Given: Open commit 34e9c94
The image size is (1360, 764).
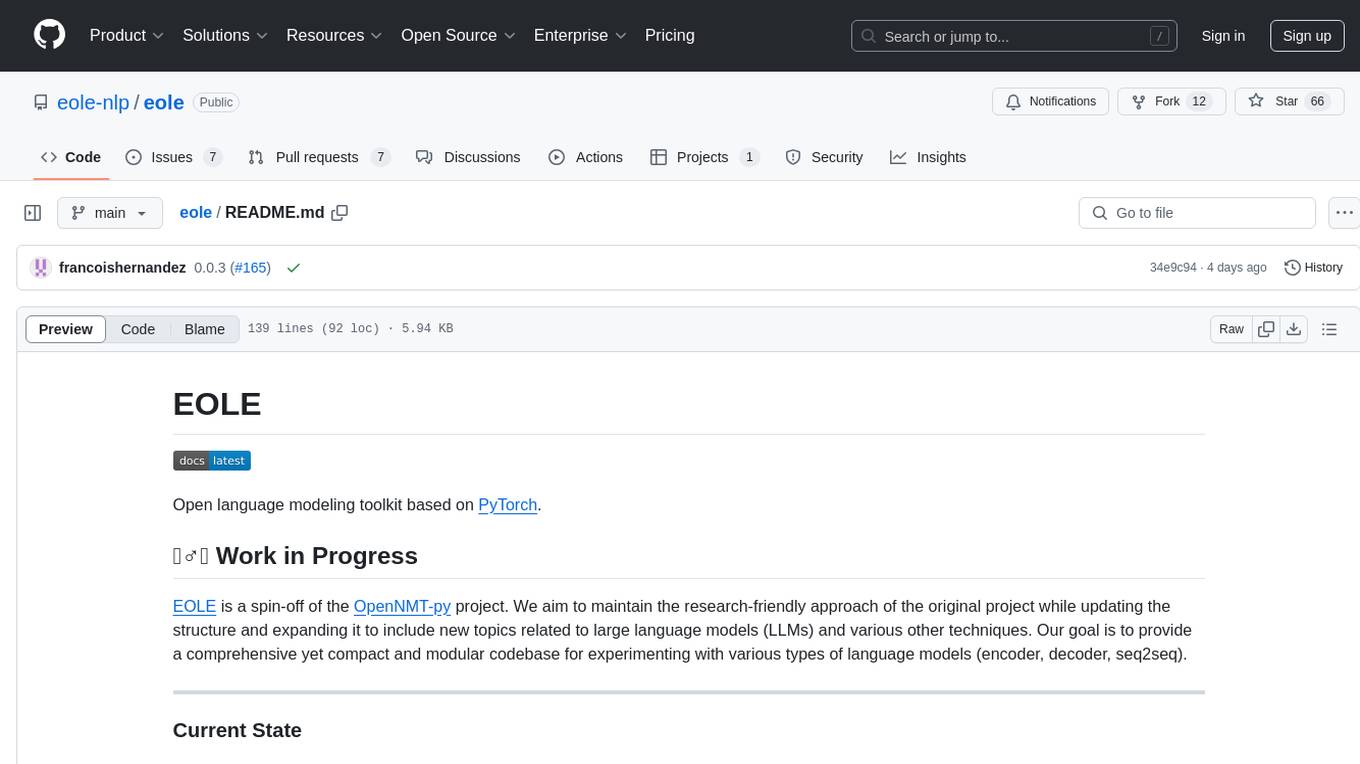Looking at the screenshot, I should coord(1173,268).
